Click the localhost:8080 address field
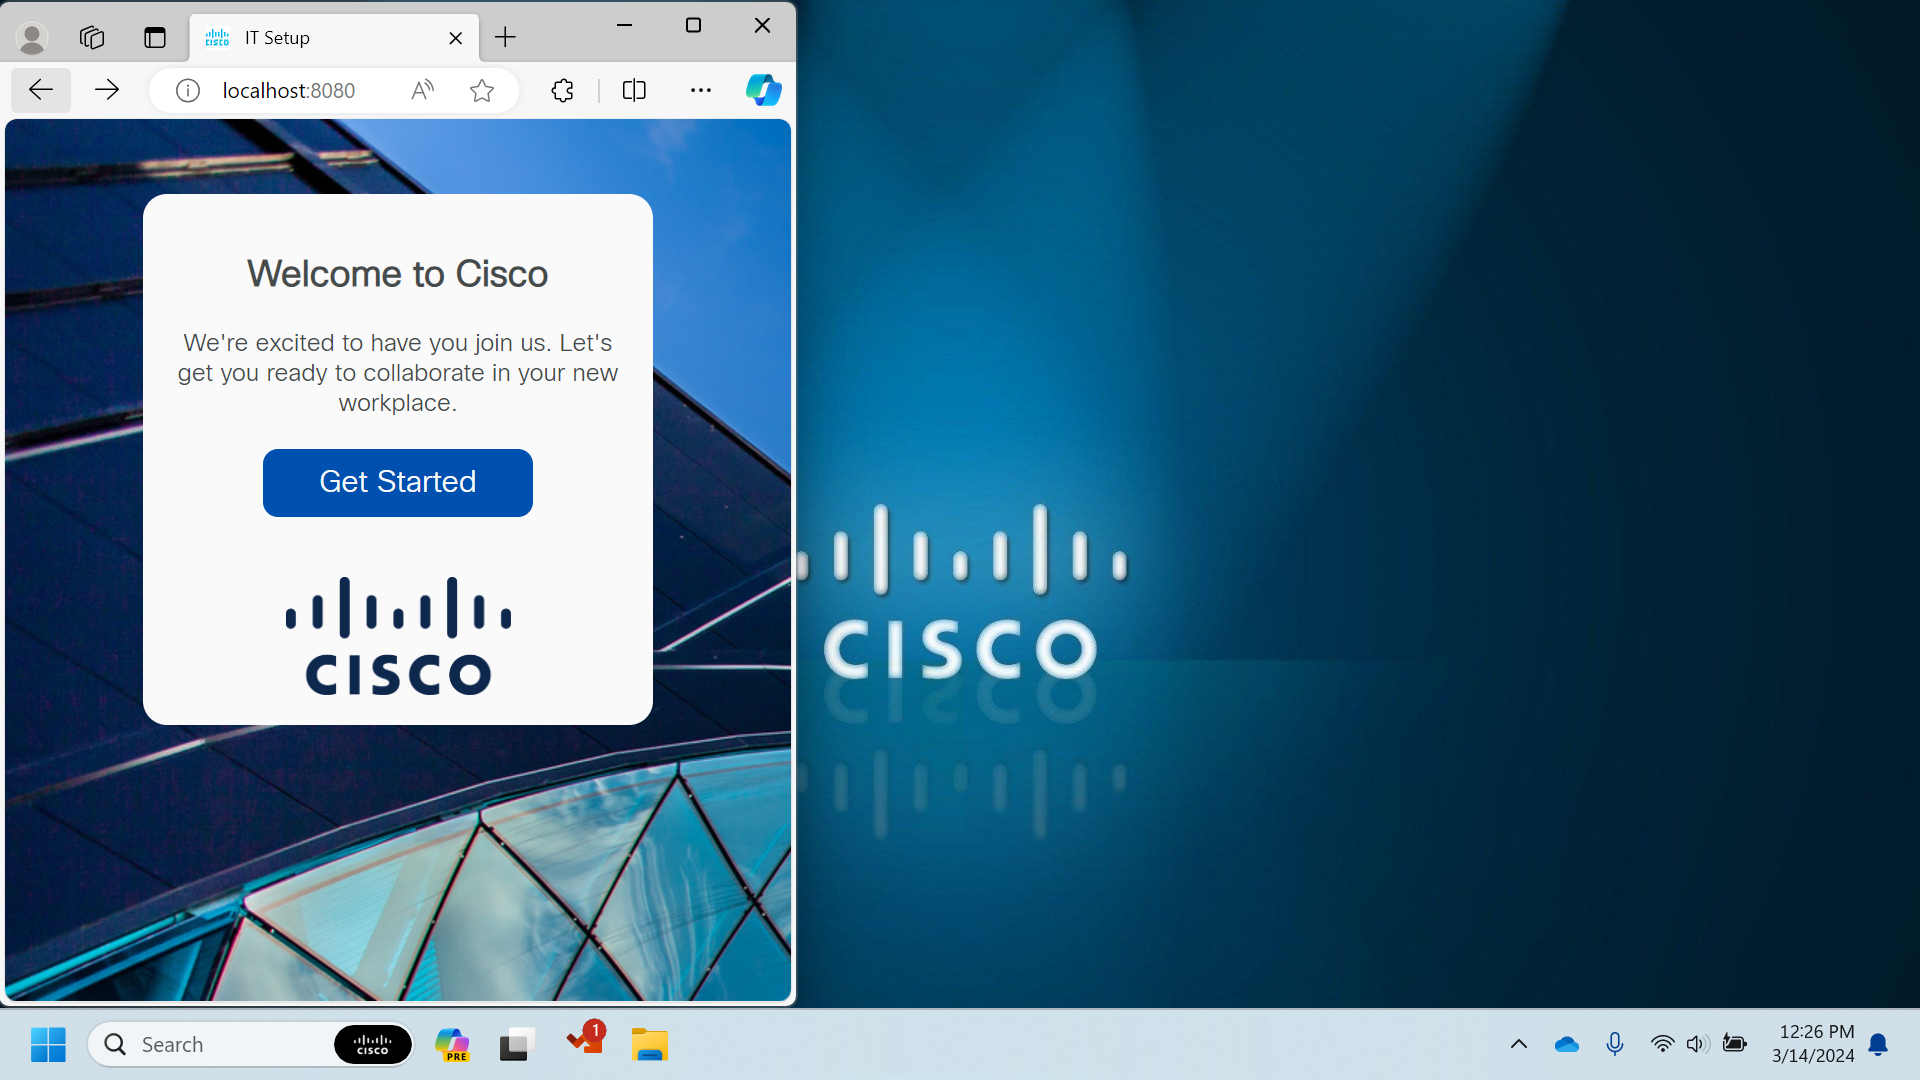Viewport: 1920px width, 1080px height. pos(289,91)
